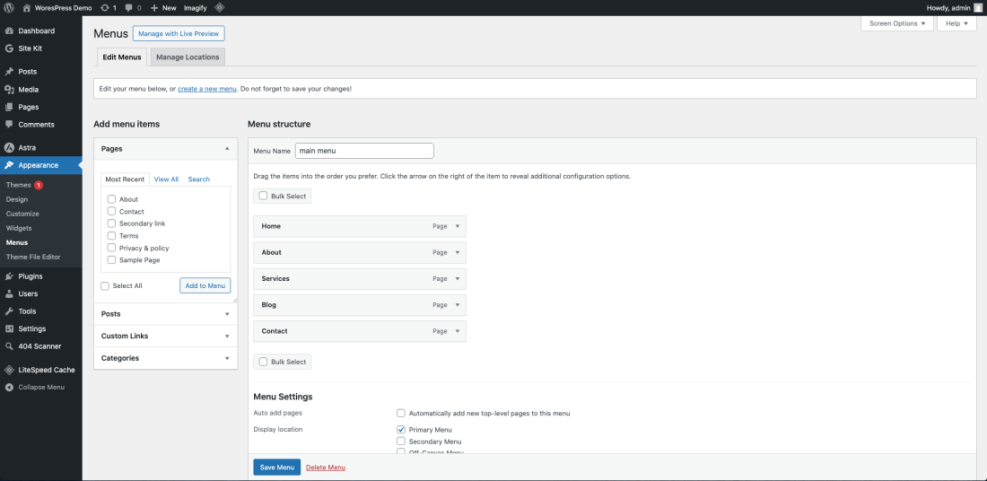Open Theme File Editor submenu item
987x481 pixels.
coord(33,257)
